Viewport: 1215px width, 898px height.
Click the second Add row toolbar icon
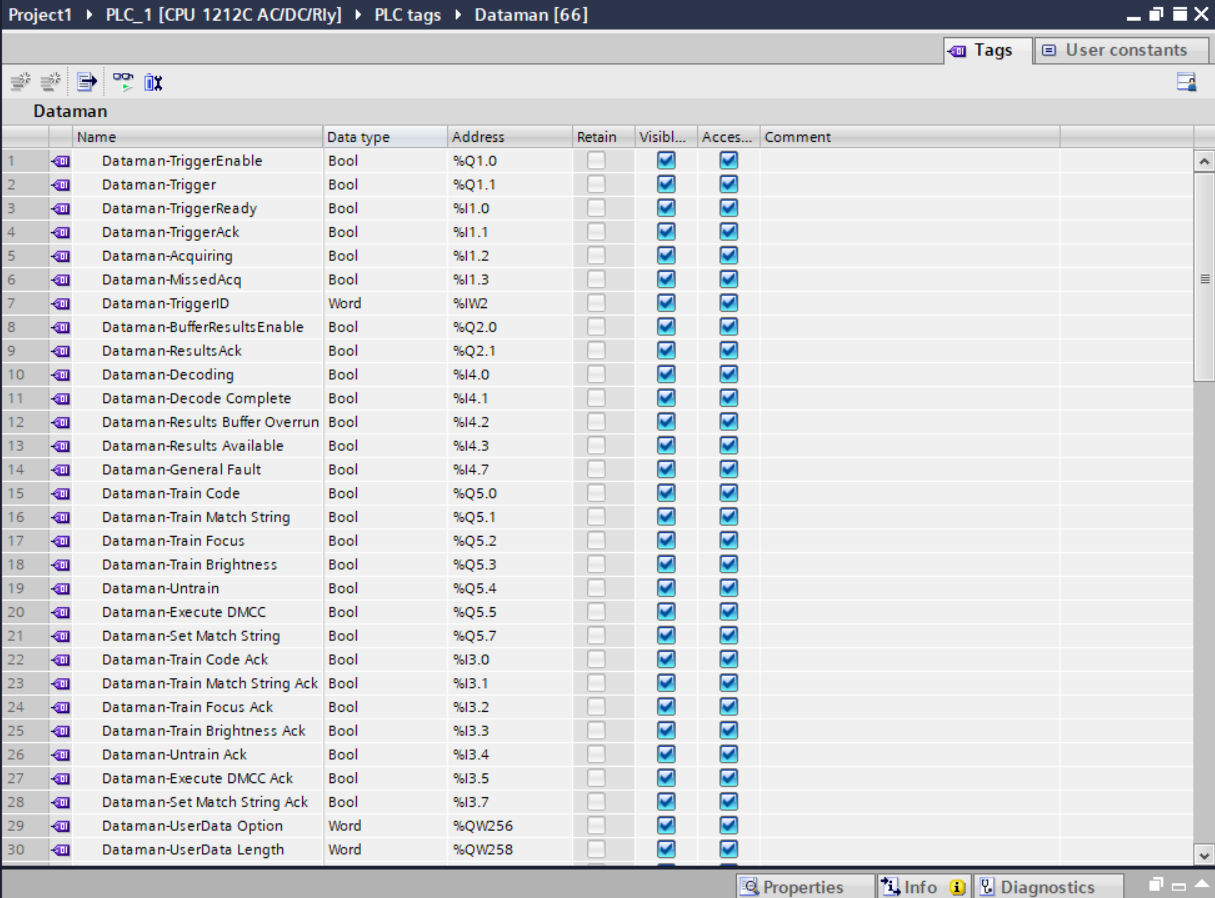click(50, 82)
